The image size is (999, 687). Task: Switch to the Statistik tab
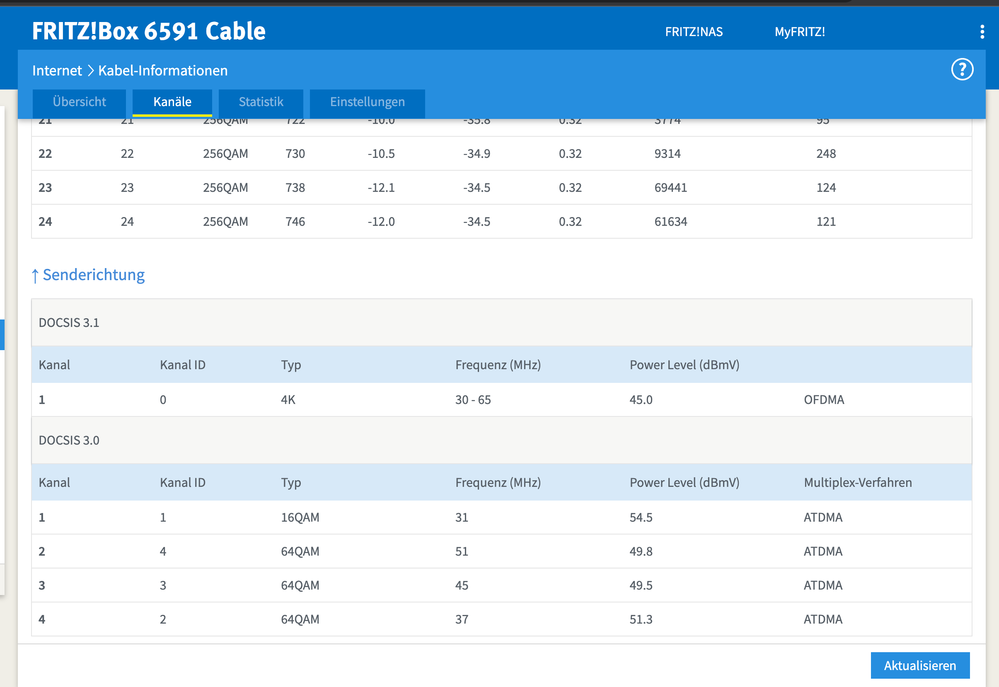(x=261, y=102)
